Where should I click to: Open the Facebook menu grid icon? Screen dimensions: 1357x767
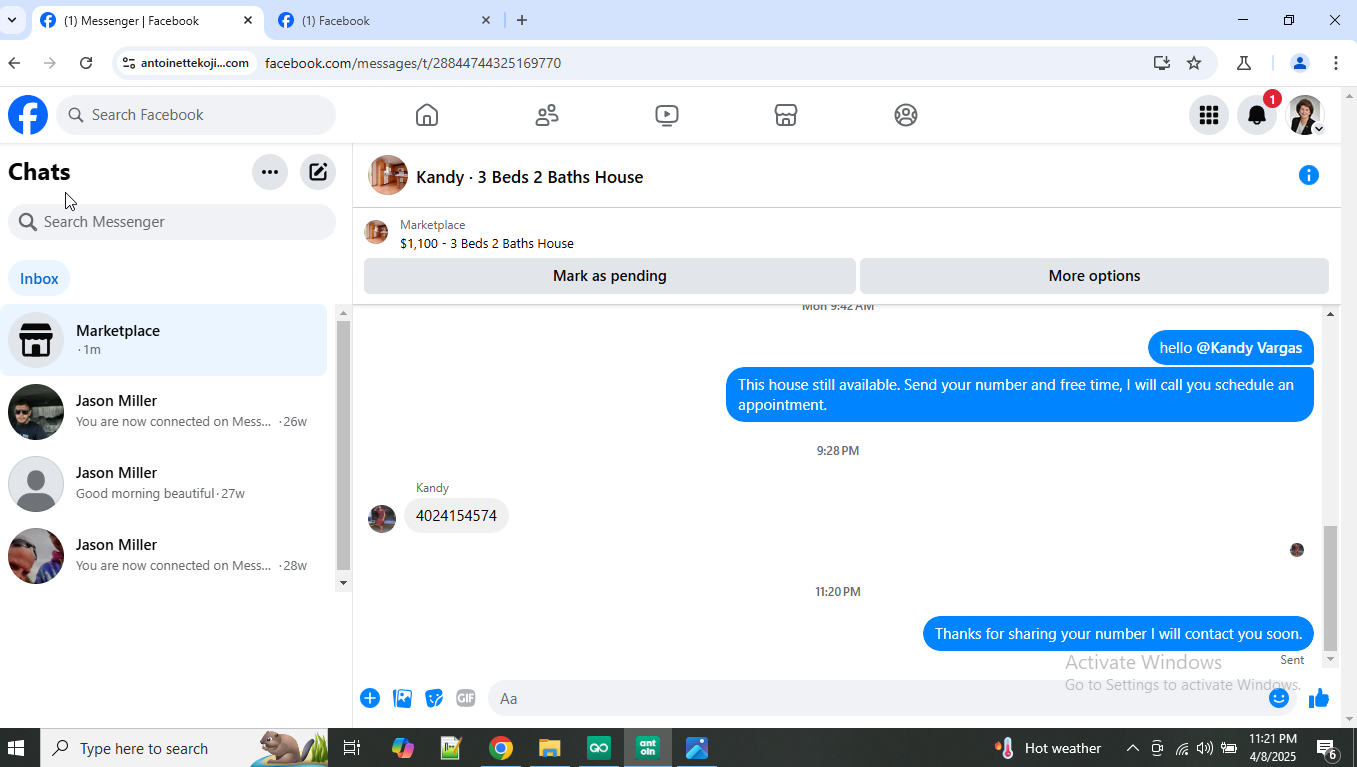point(1209,115)
